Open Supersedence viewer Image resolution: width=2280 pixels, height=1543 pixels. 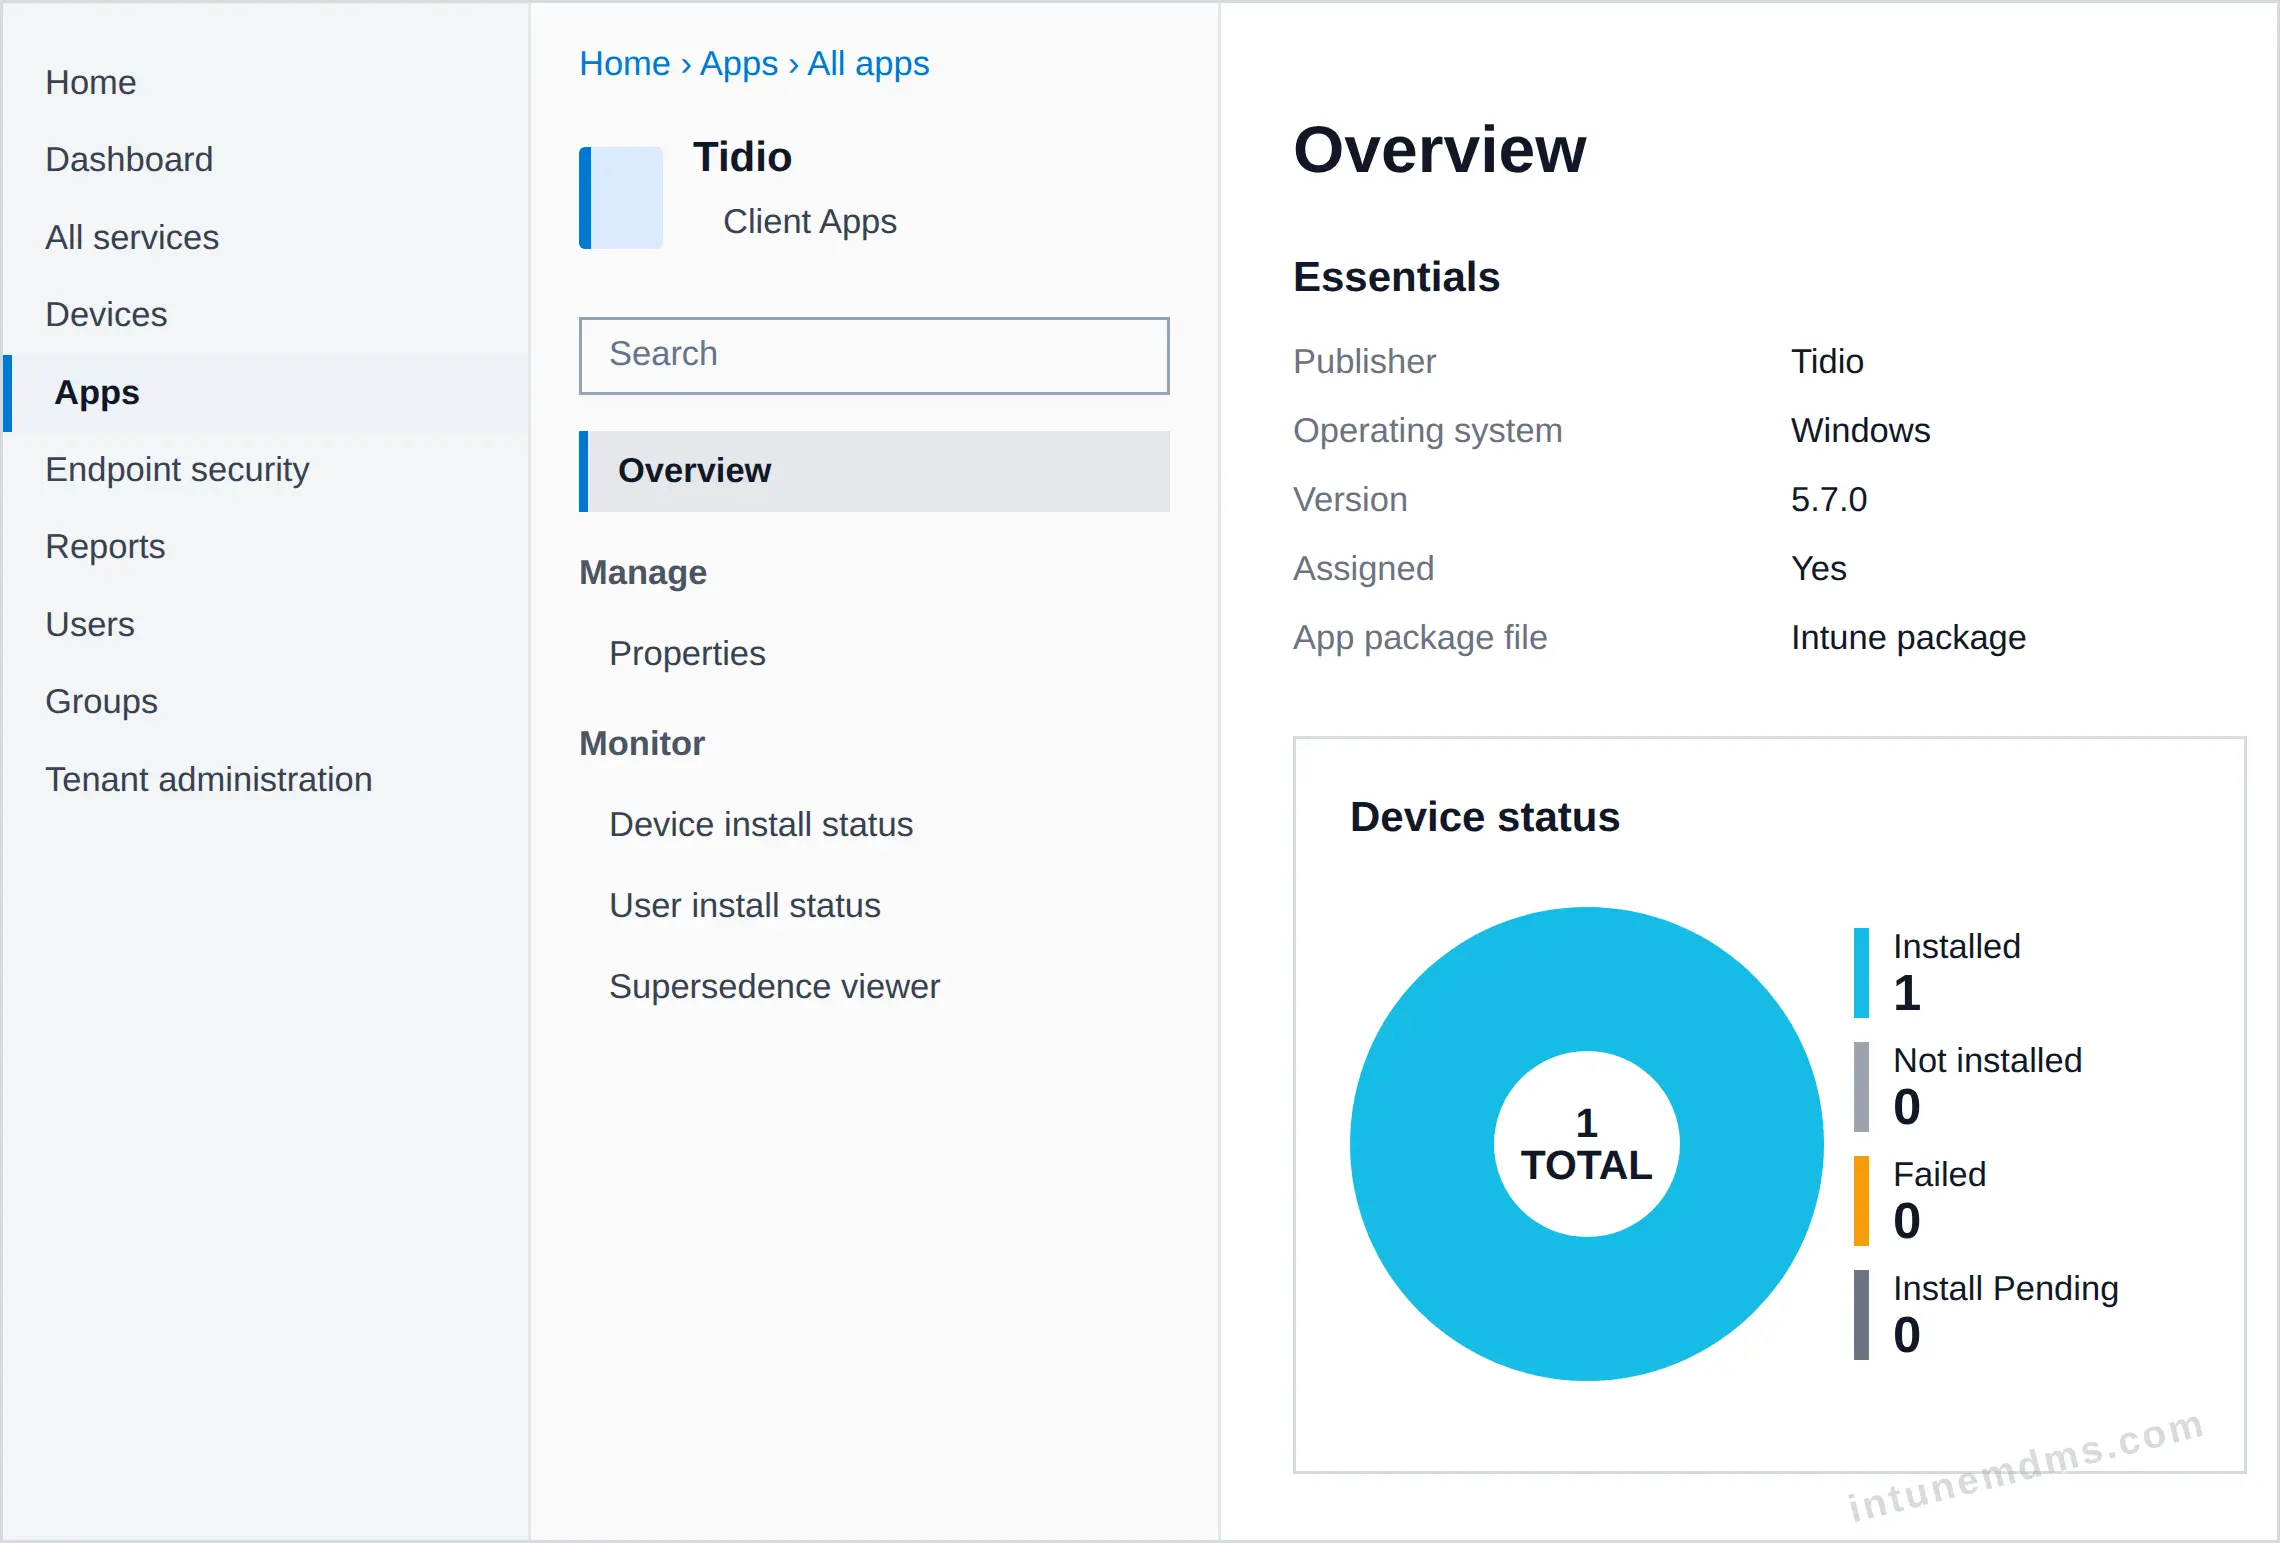click(x=775, y=986)
